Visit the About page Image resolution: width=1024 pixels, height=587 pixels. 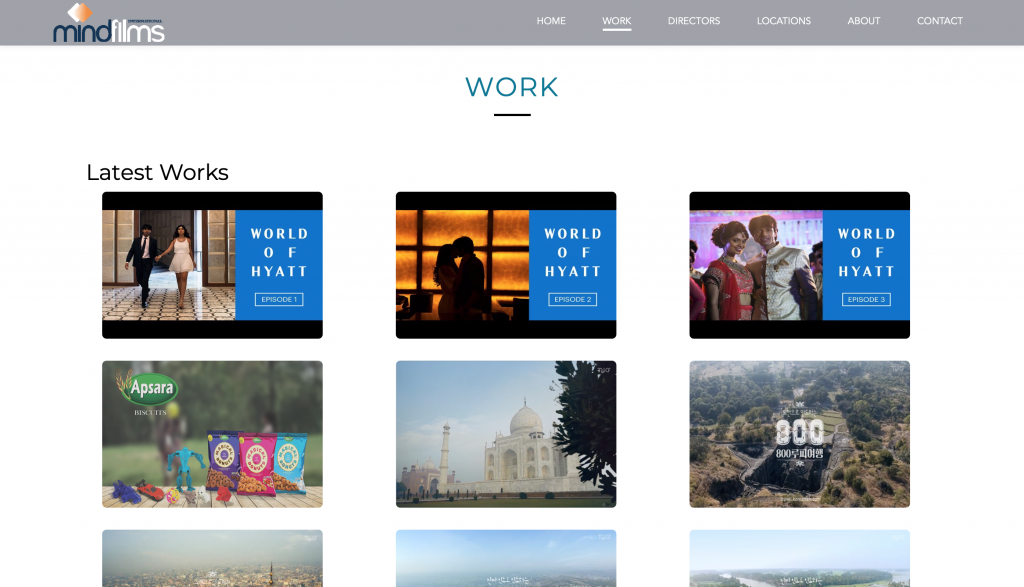pos(863,21)
